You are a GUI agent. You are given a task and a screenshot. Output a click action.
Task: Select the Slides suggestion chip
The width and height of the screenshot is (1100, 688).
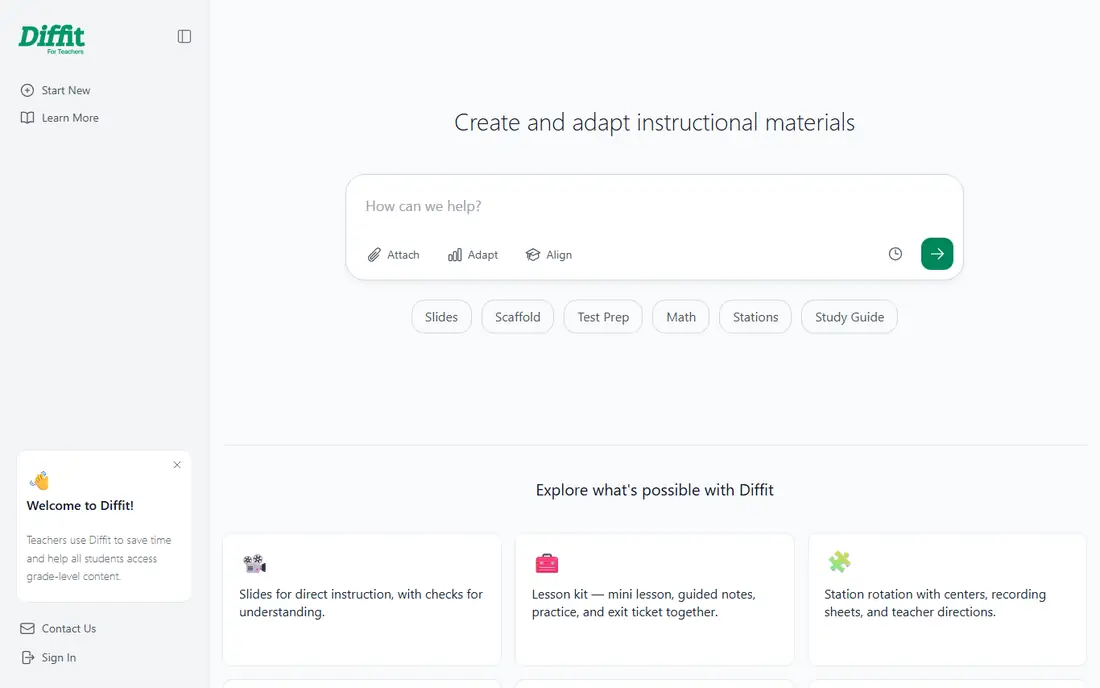pos(441,317)
